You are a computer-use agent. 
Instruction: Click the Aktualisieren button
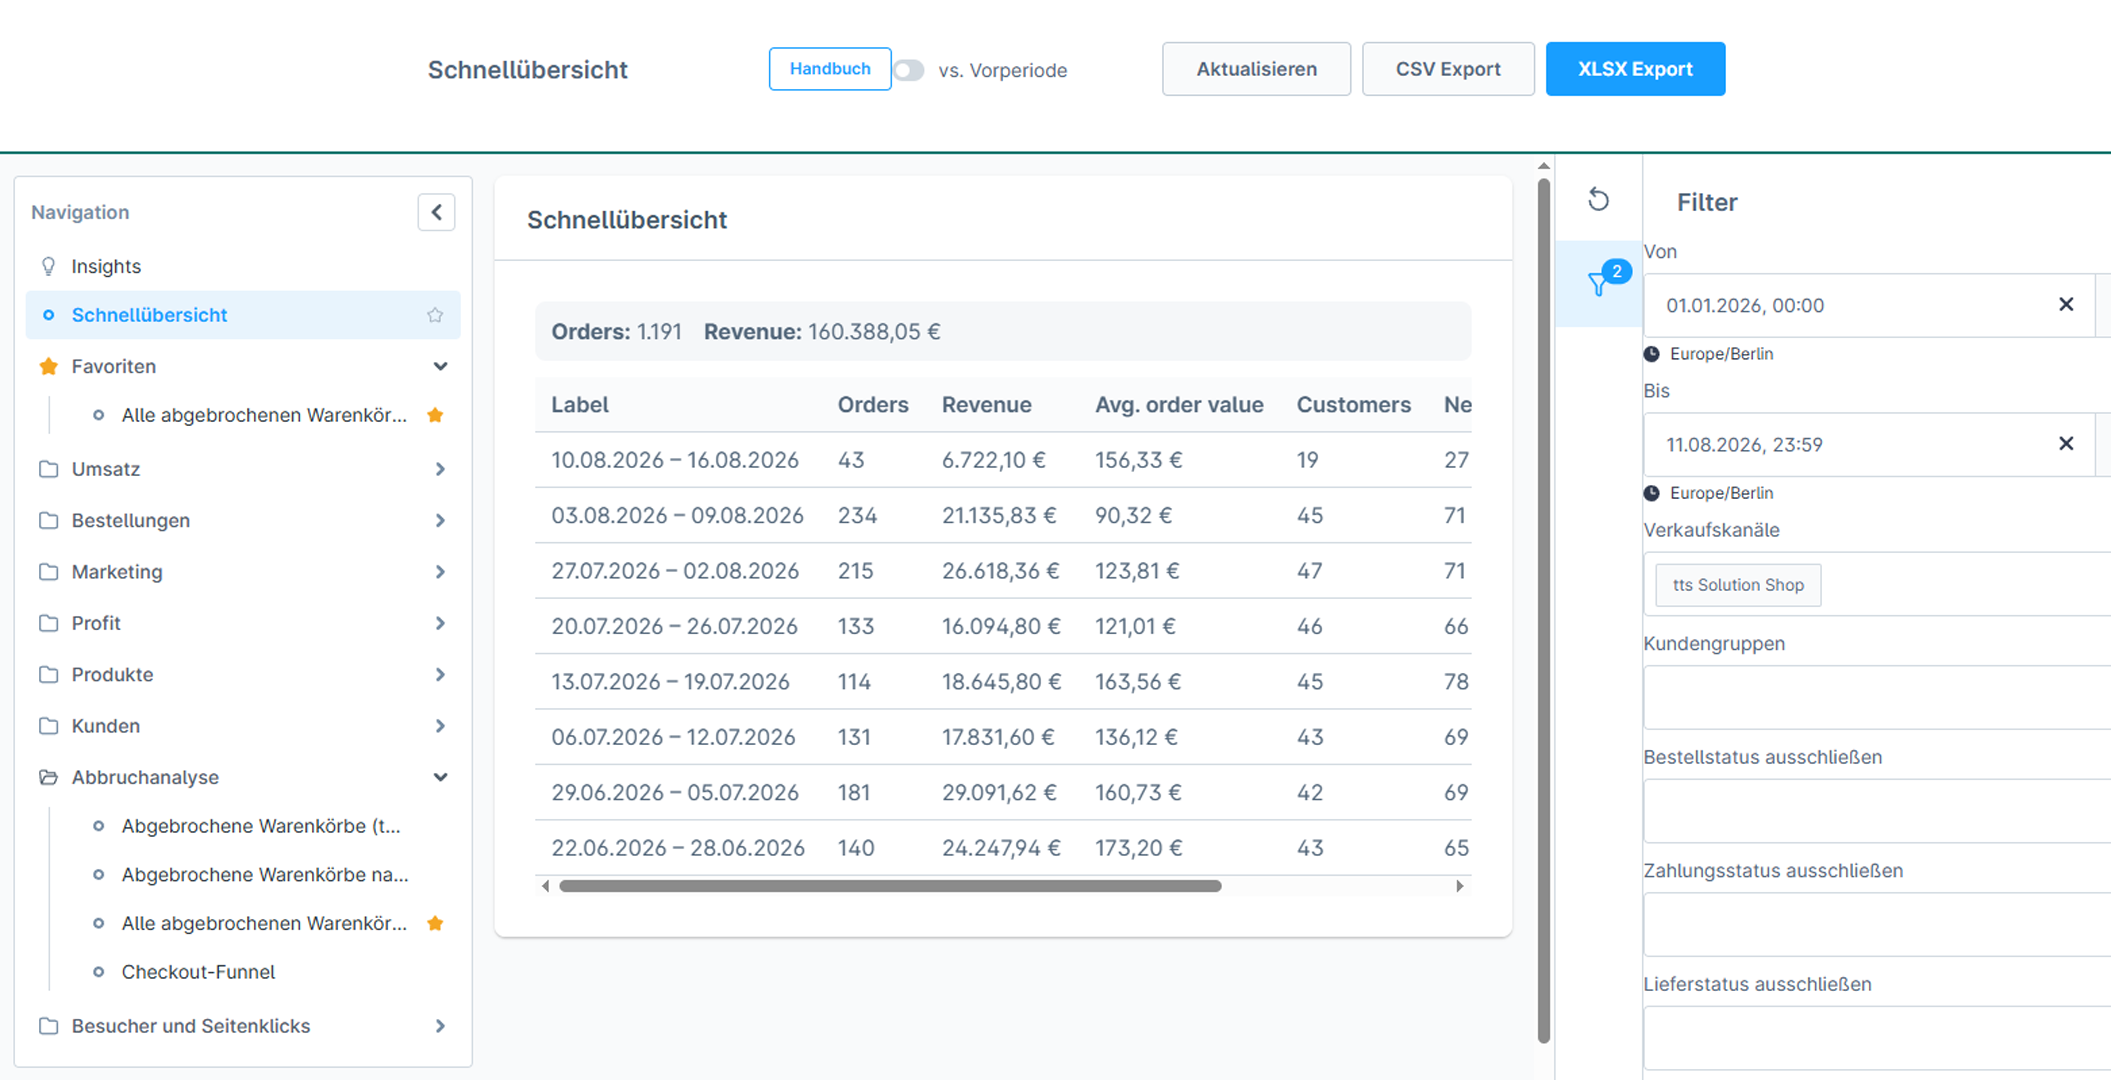[x=1256, y=69]
